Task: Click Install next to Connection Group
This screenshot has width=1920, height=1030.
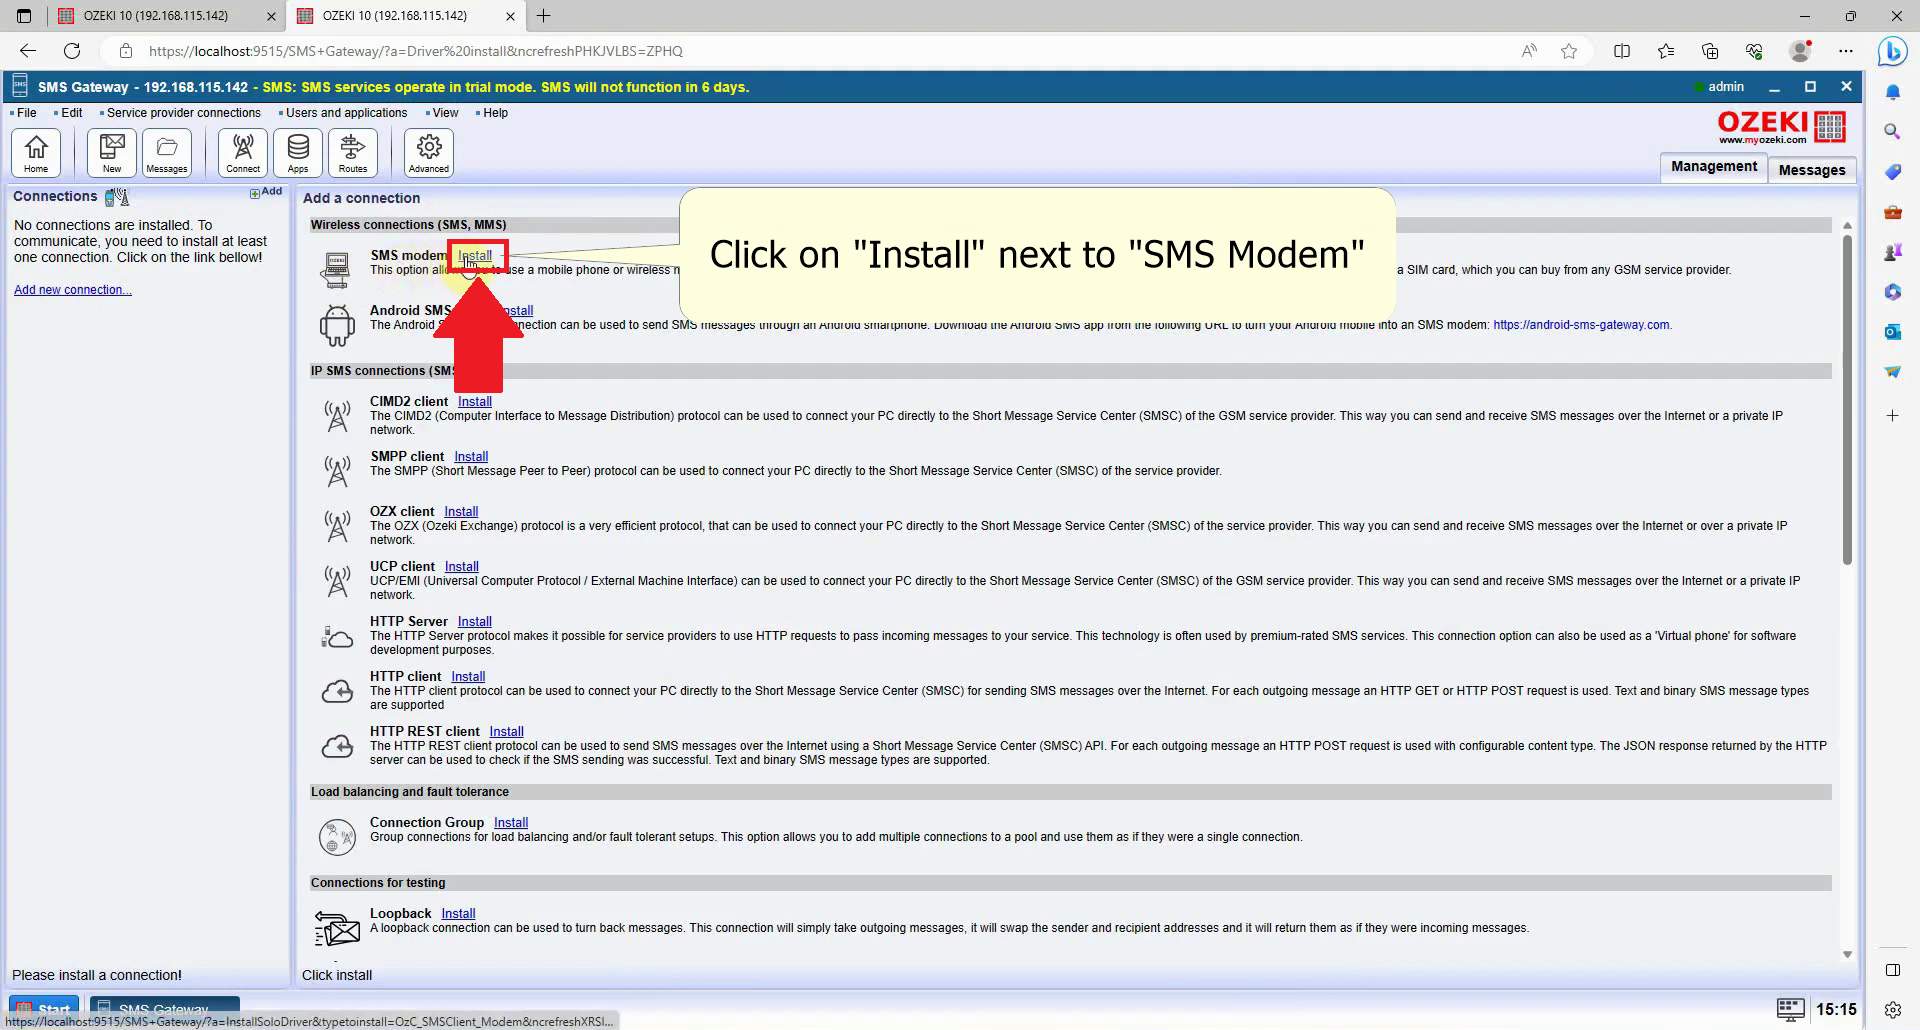Action: (511, 823)
